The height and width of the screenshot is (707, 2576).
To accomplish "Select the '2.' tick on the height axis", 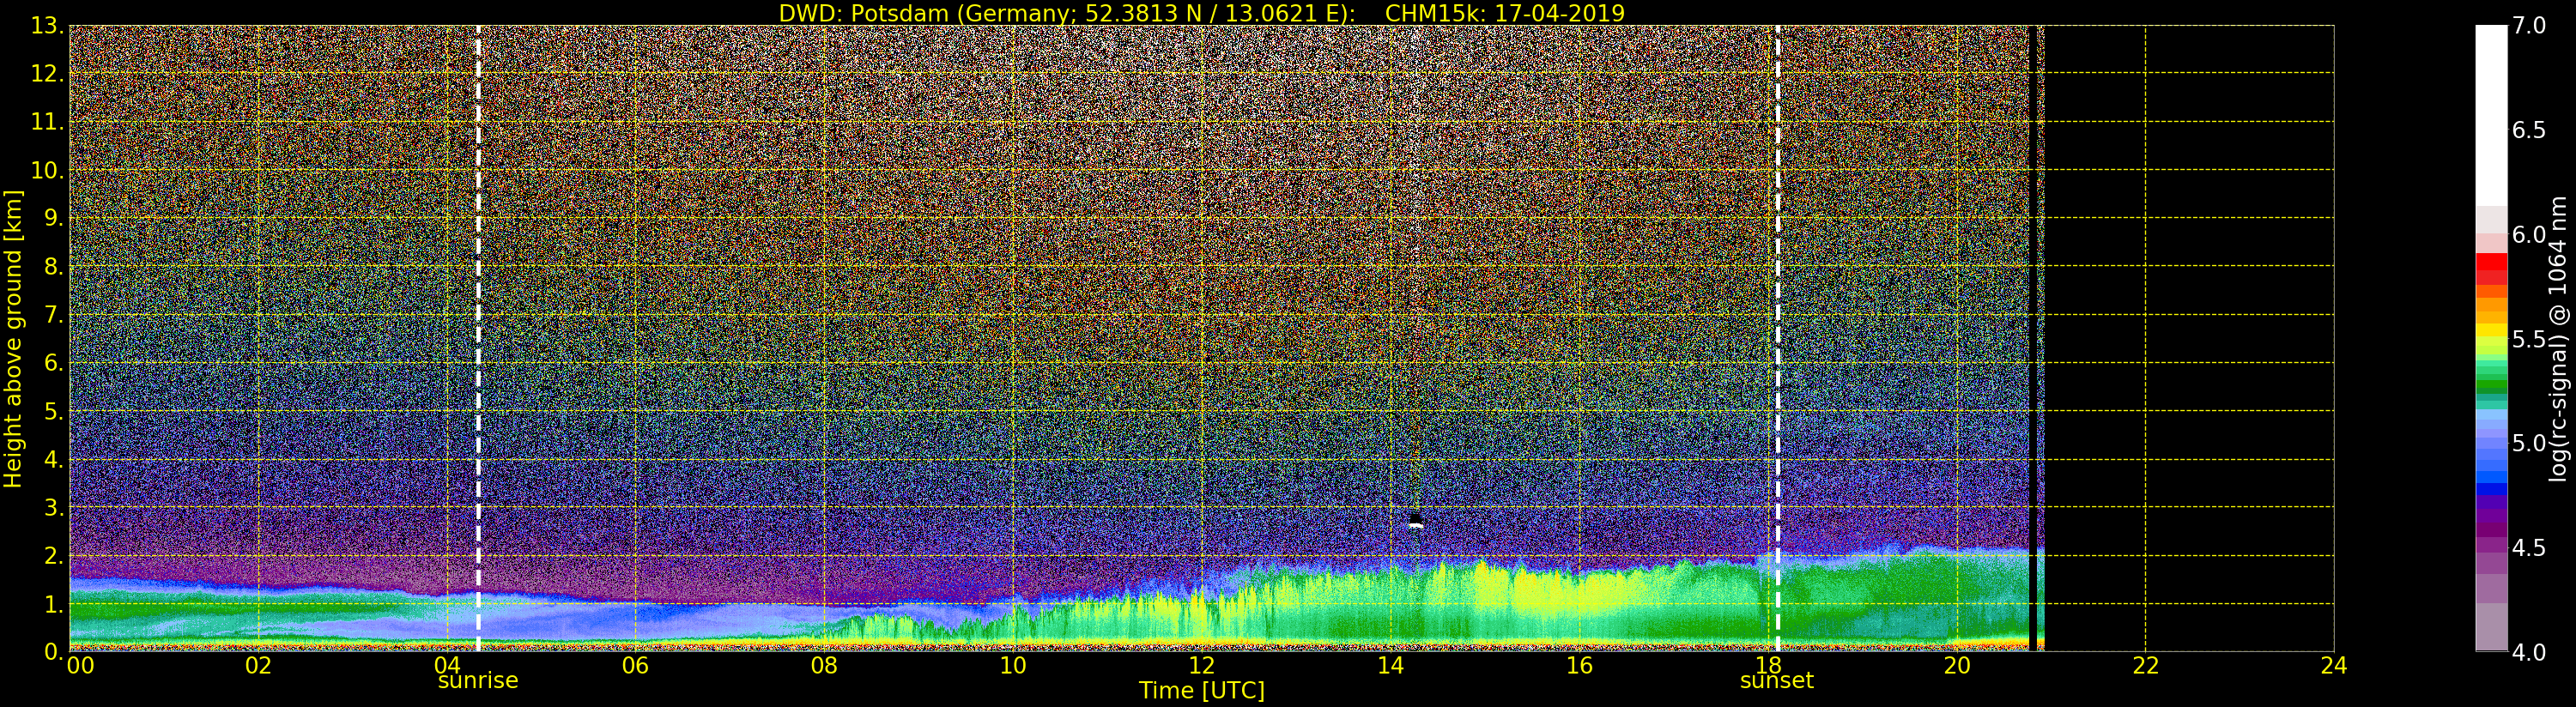I will [53, 556].
